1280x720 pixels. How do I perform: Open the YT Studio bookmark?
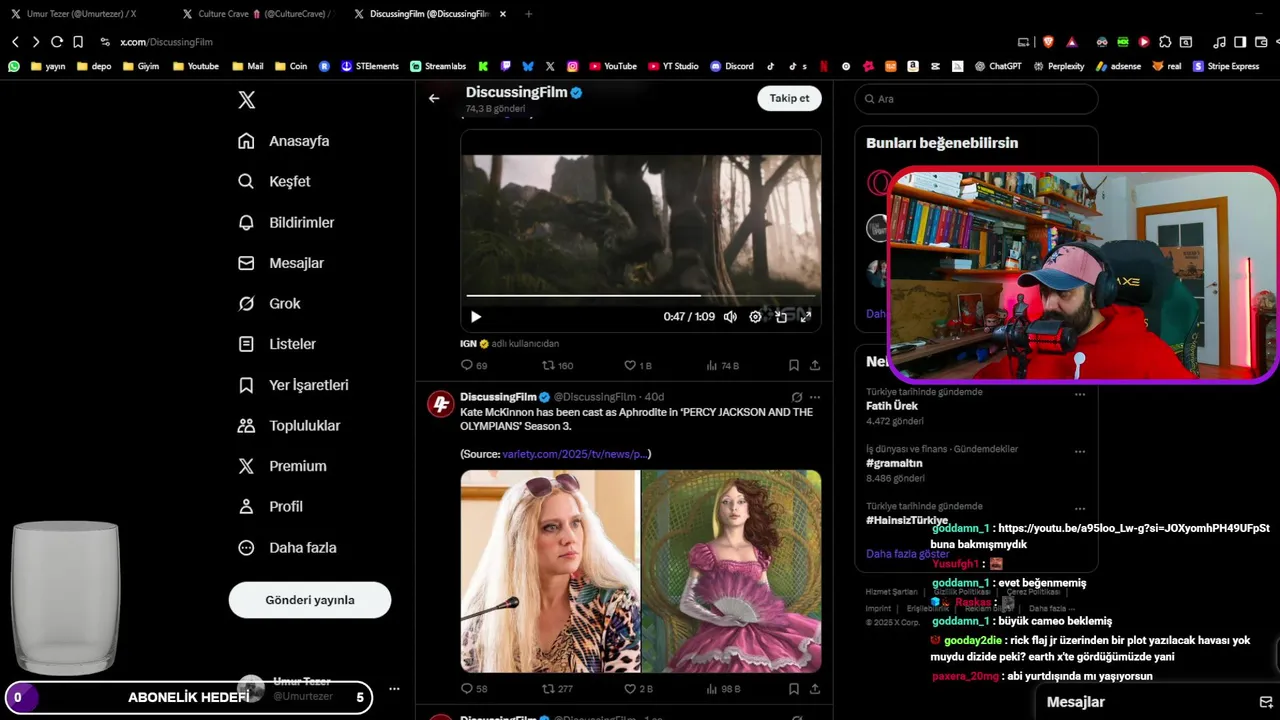point(673,66)
